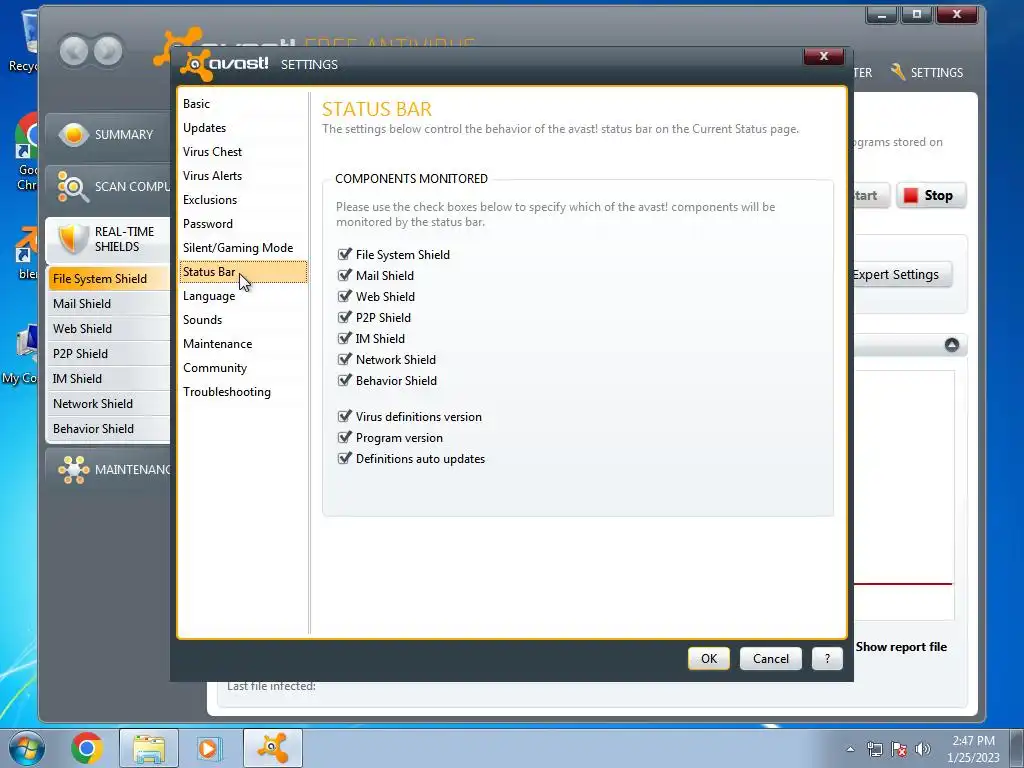Select Mail Shield in main sidebar
This screenshot has width=1024, height=768.
click(x=108, y=304)
